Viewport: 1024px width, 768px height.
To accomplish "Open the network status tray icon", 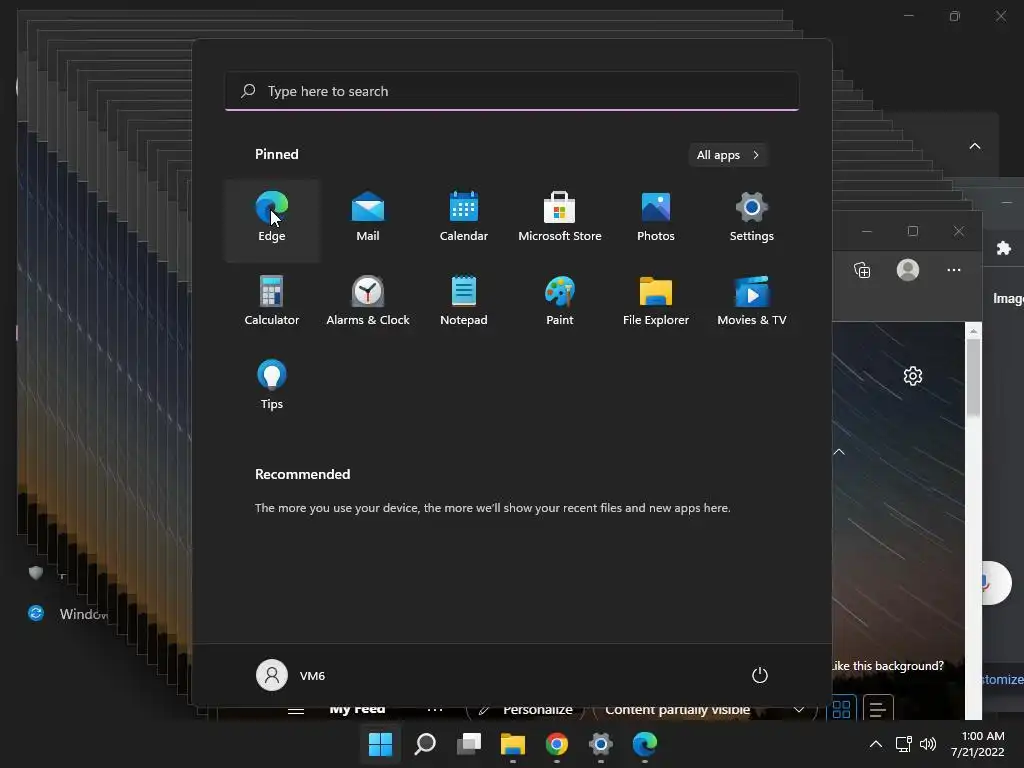I will coord(903,744).
